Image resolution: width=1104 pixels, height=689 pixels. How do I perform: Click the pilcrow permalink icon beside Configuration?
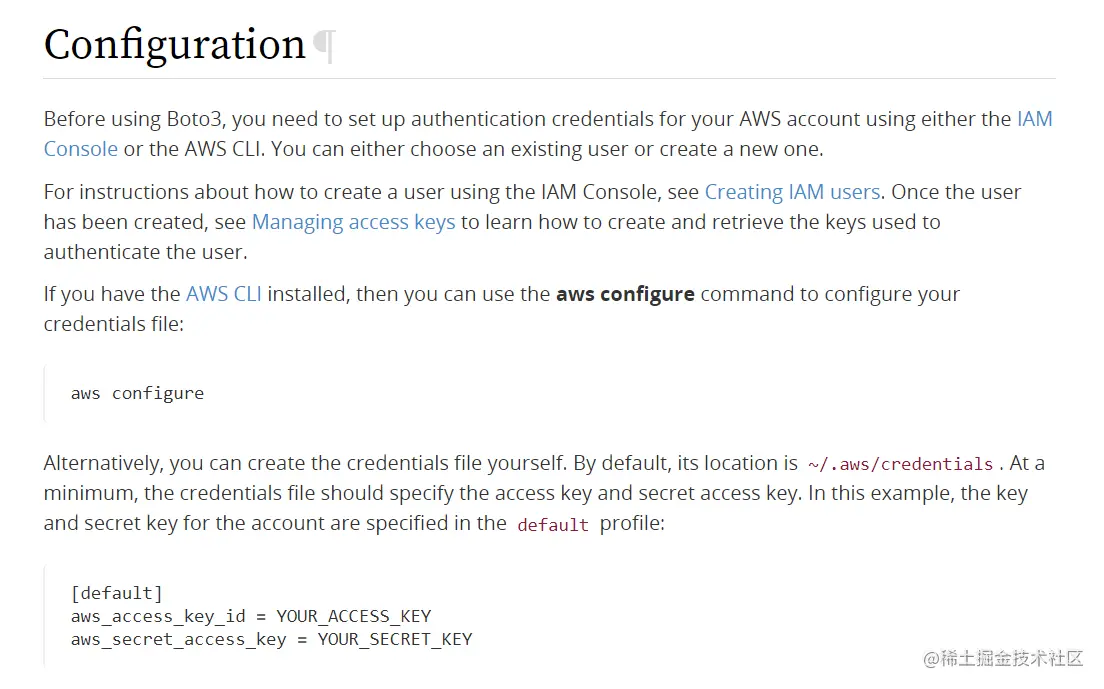point(325,46)
